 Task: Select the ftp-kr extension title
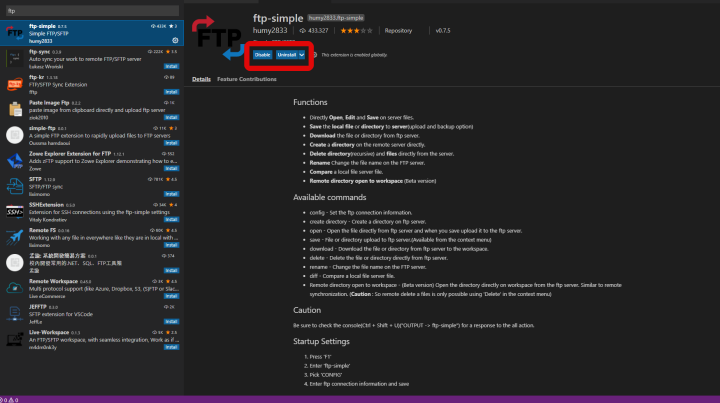click(x=36, y=77)
